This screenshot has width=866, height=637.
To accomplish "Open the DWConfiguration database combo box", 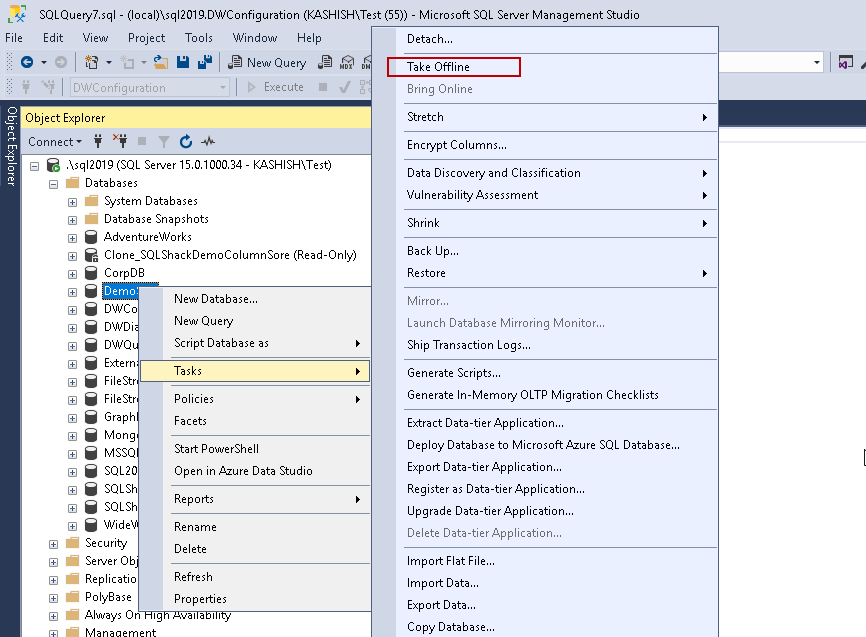I will coord(150,87).
